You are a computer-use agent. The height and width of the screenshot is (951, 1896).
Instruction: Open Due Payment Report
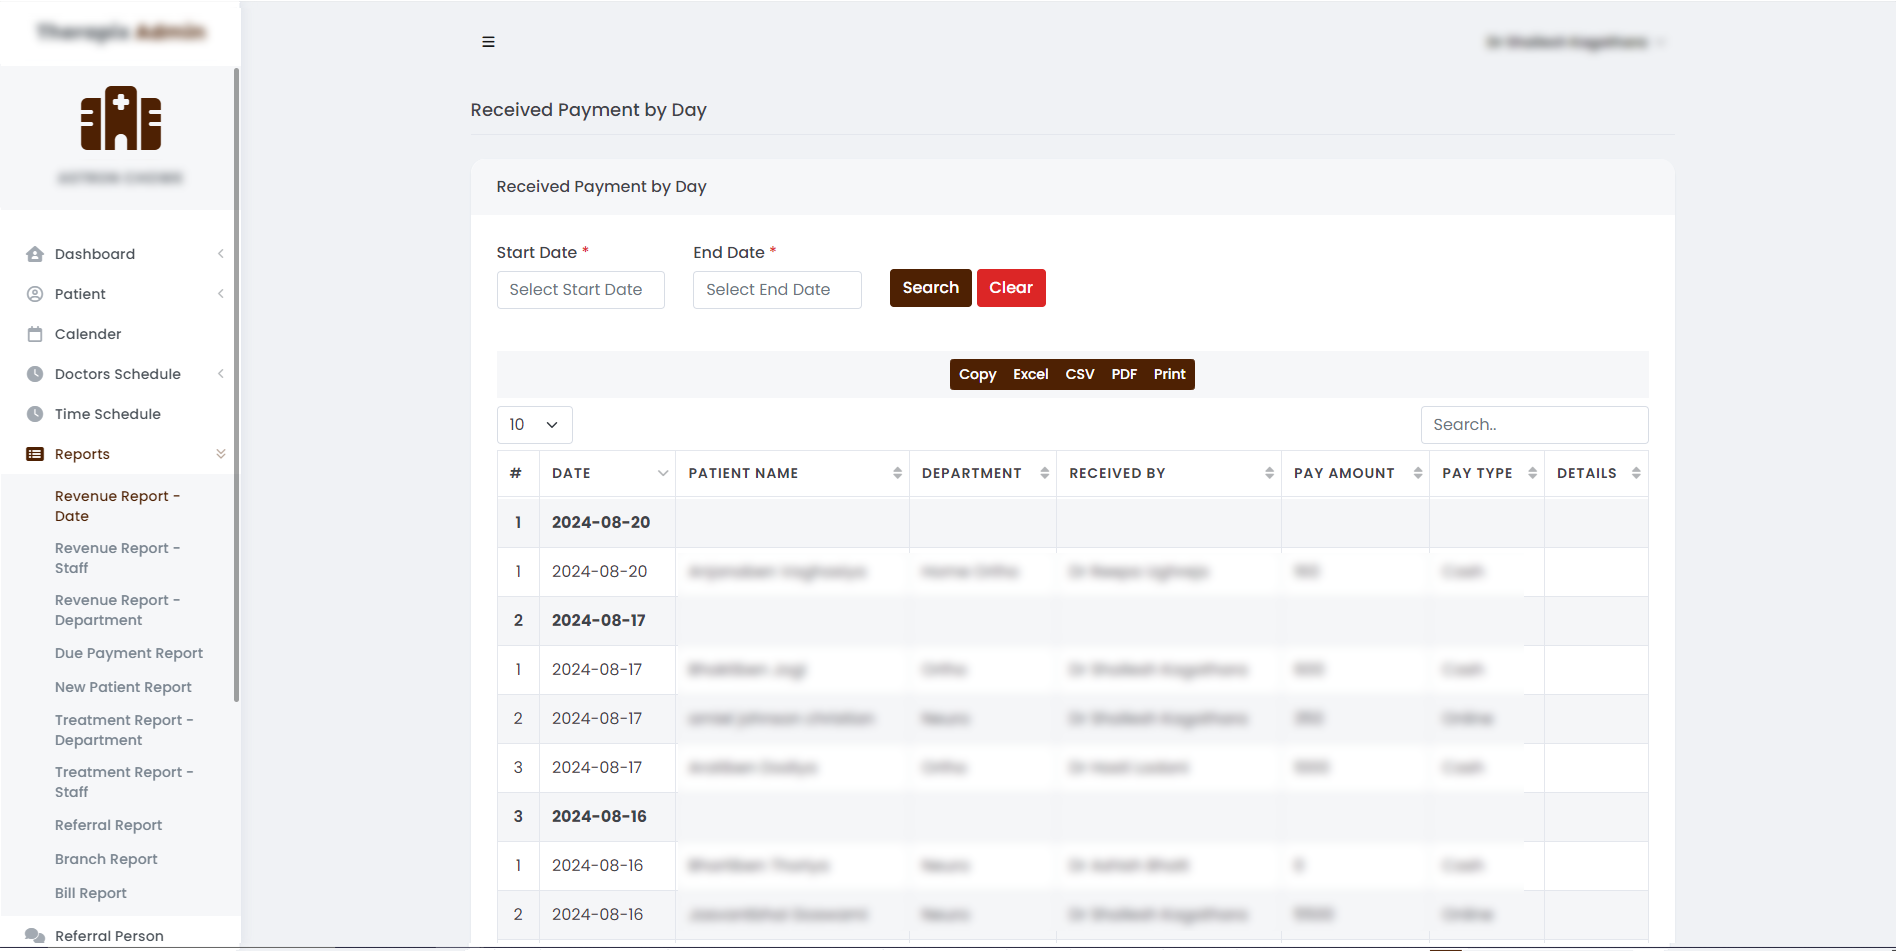pyautogui.click(x=129, y=653)
